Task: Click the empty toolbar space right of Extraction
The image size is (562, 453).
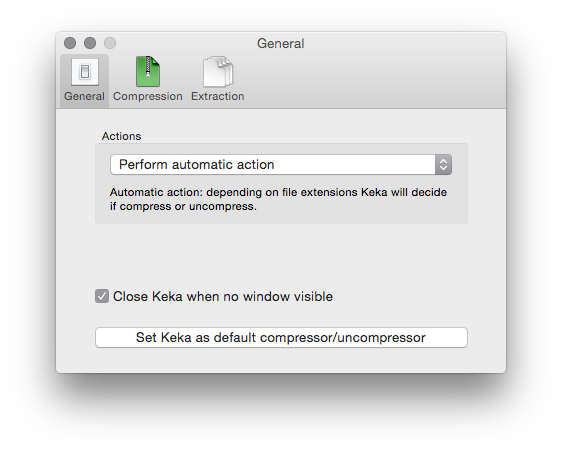Action: pyautogui.click(x=373, y=79)
